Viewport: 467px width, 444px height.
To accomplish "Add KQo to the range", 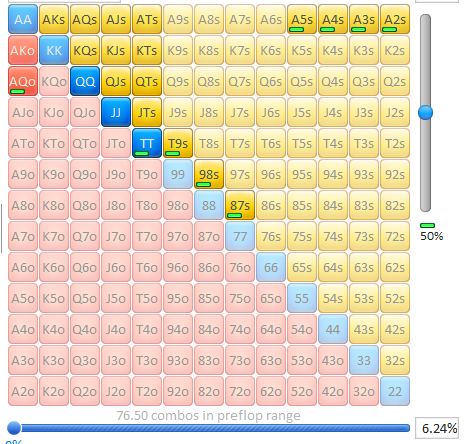I will pyautogui.click(x=54, y=81).
